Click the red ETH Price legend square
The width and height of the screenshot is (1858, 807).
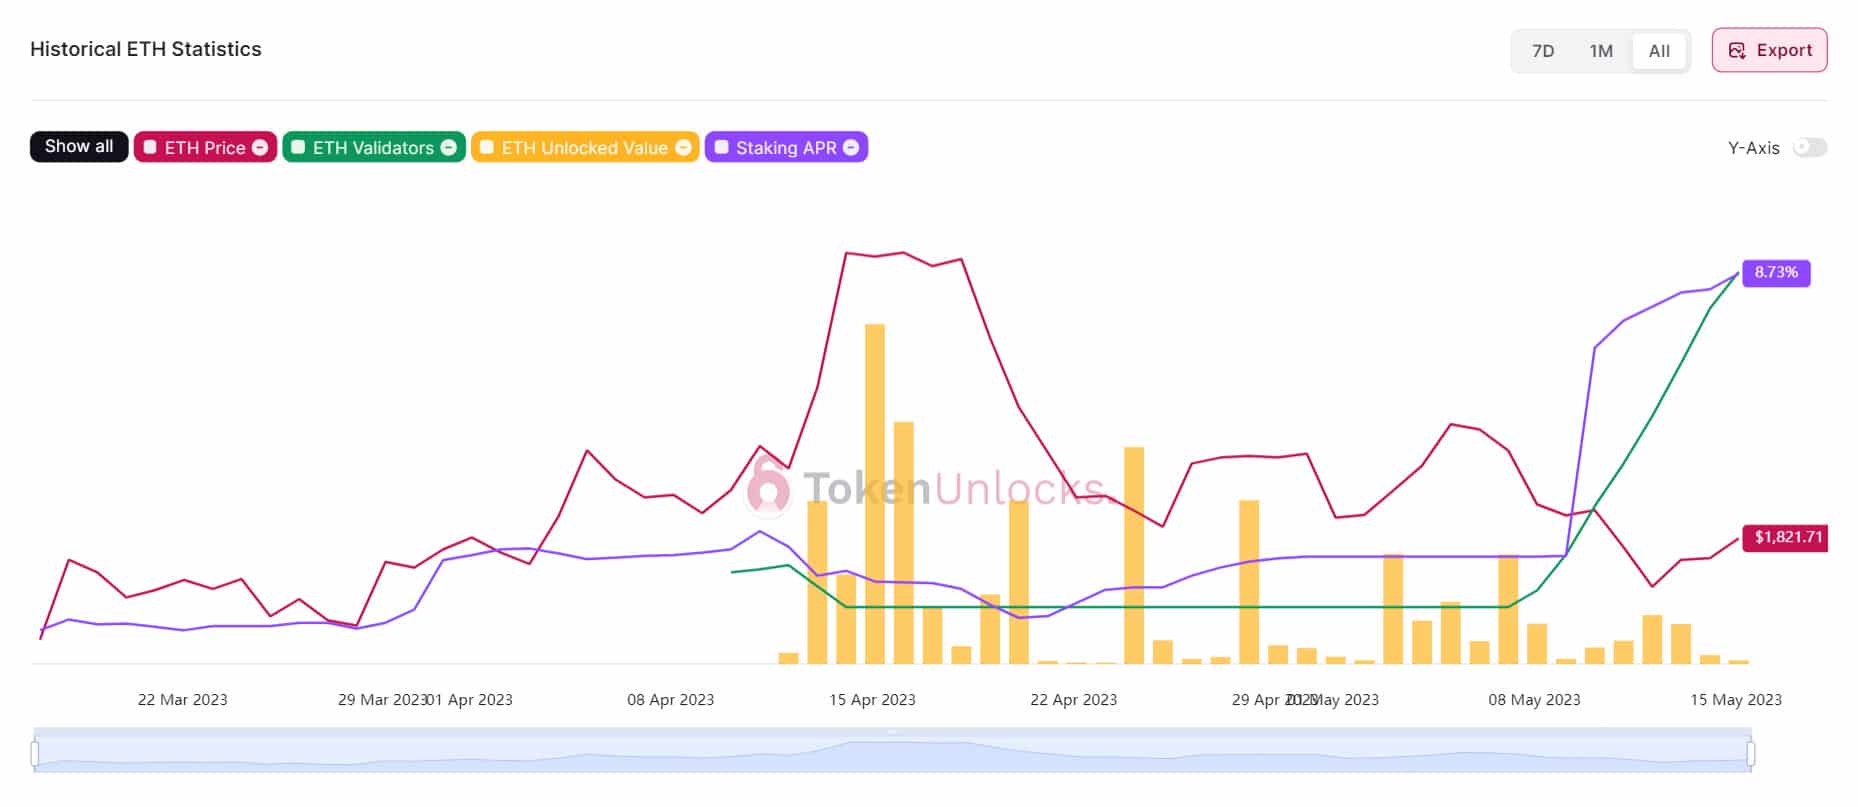(150, 148)
